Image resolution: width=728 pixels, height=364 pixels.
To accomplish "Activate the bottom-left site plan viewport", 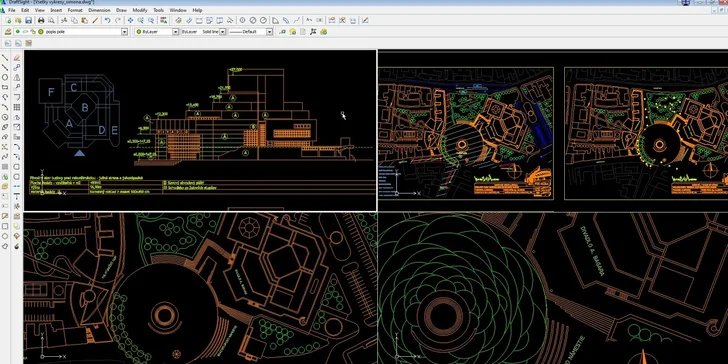I will tap(200, 288).
